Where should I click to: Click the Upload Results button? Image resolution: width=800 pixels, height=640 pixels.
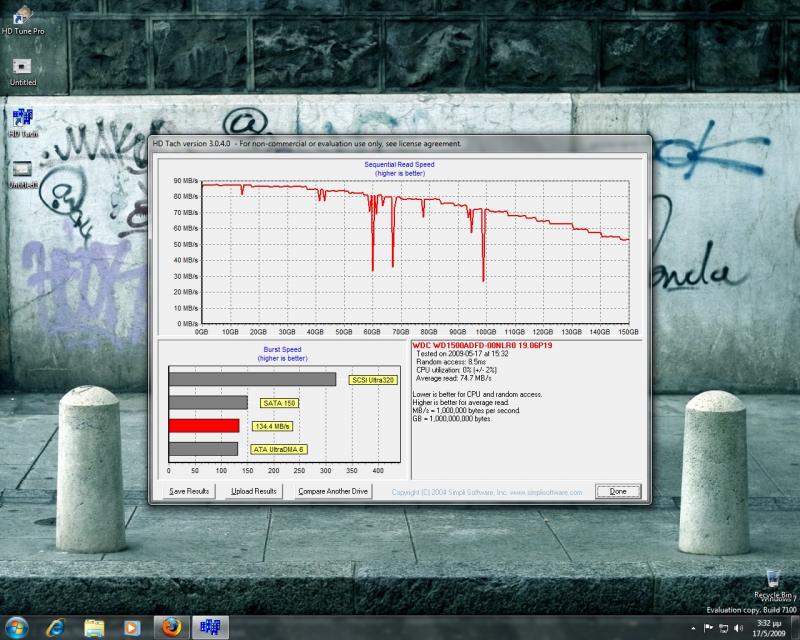tap(254, 491)
